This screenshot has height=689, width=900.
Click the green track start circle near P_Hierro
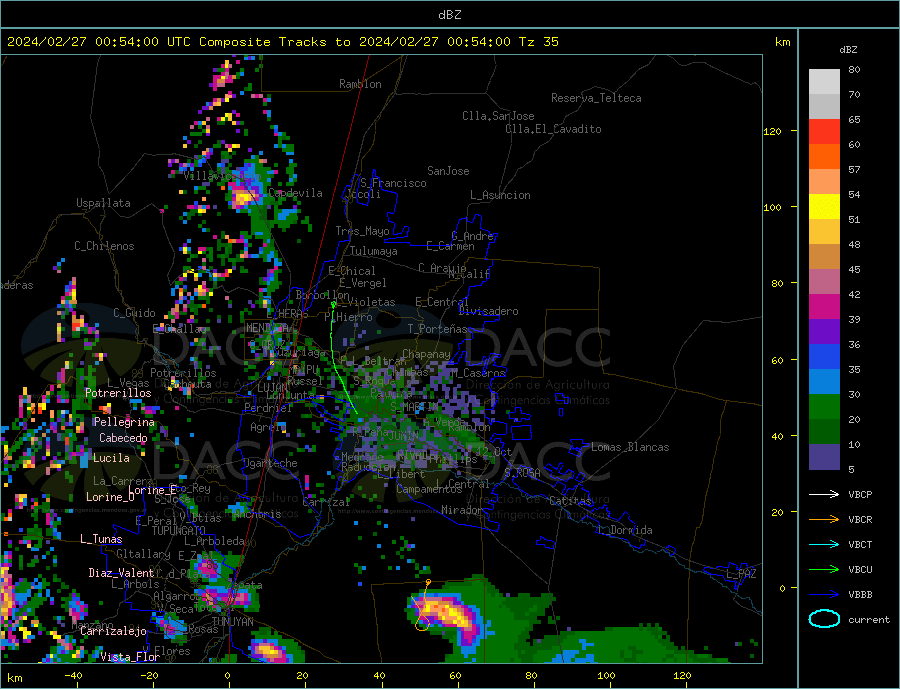coord(333,304)
